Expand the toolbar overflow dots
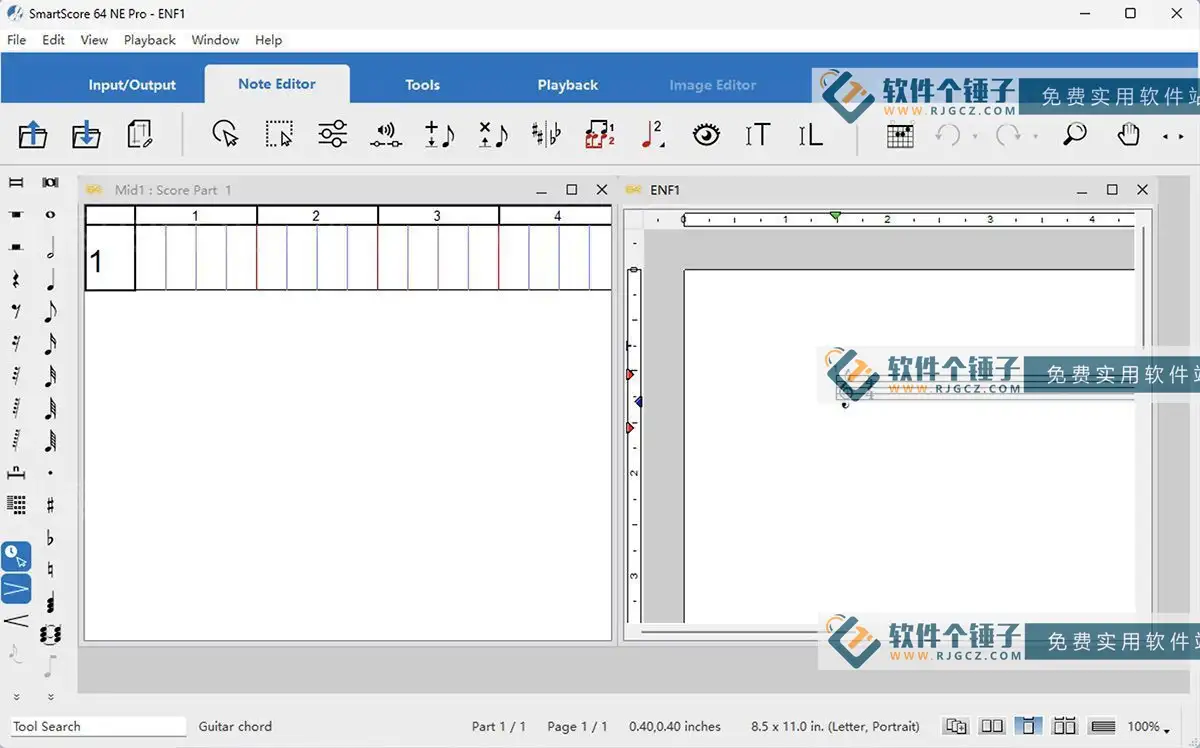Image resolution: width=1200 pixels, height=748 pixels. (x=1173, y=136)
